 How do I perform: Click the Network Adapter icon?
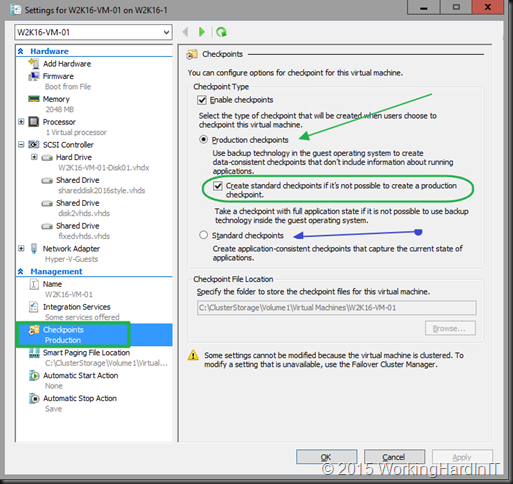[x=34, y=249]
